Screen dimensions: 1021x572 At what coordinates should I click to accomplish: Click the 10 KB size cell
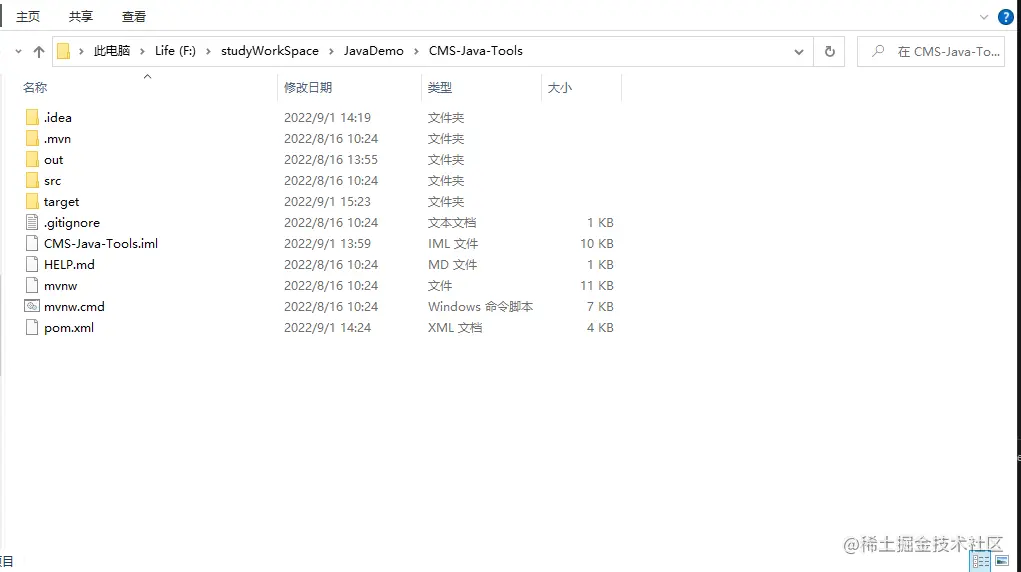(x=596, y=244)
